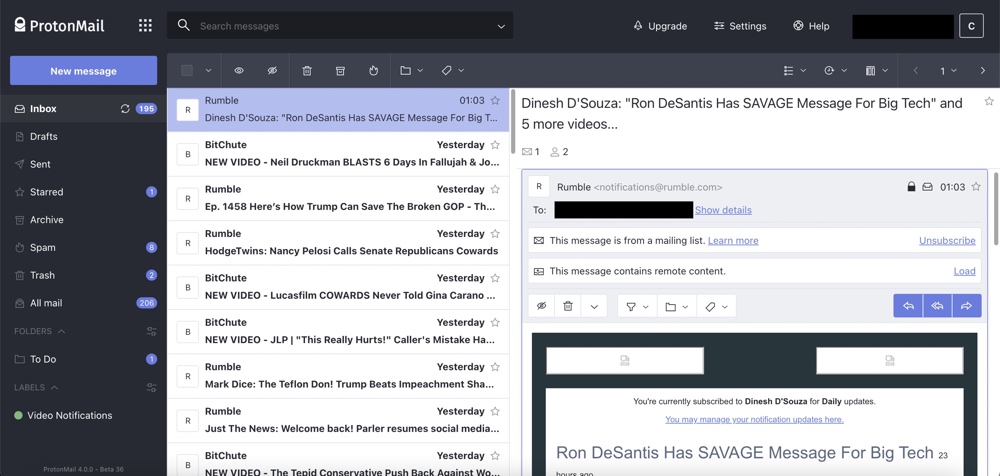Viewport: 1000px width, 476px height.
Task: Star the Lucasfilm COWARDS BitChute message
Action: point(495,278)
